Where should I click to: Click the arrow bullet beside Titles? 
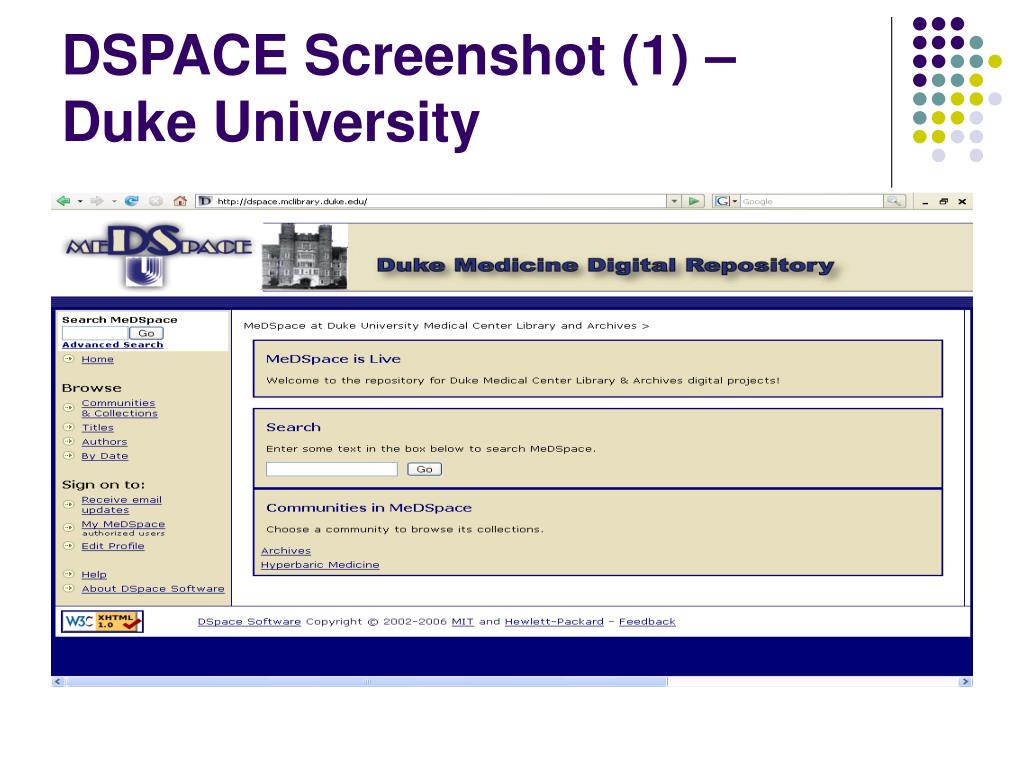tap(69, 427)
